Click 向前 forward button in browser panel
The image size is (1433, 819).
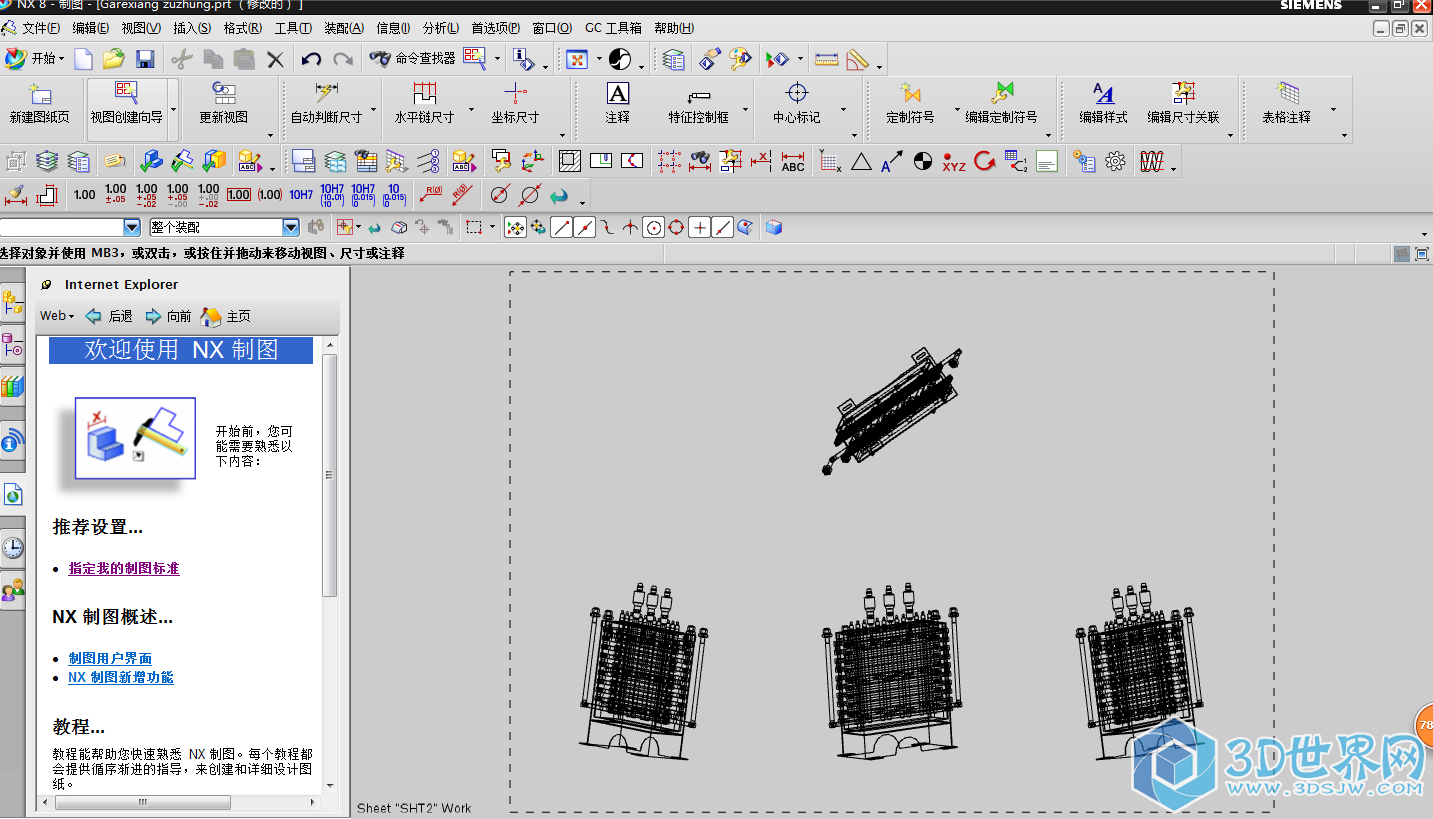(168, 316)
